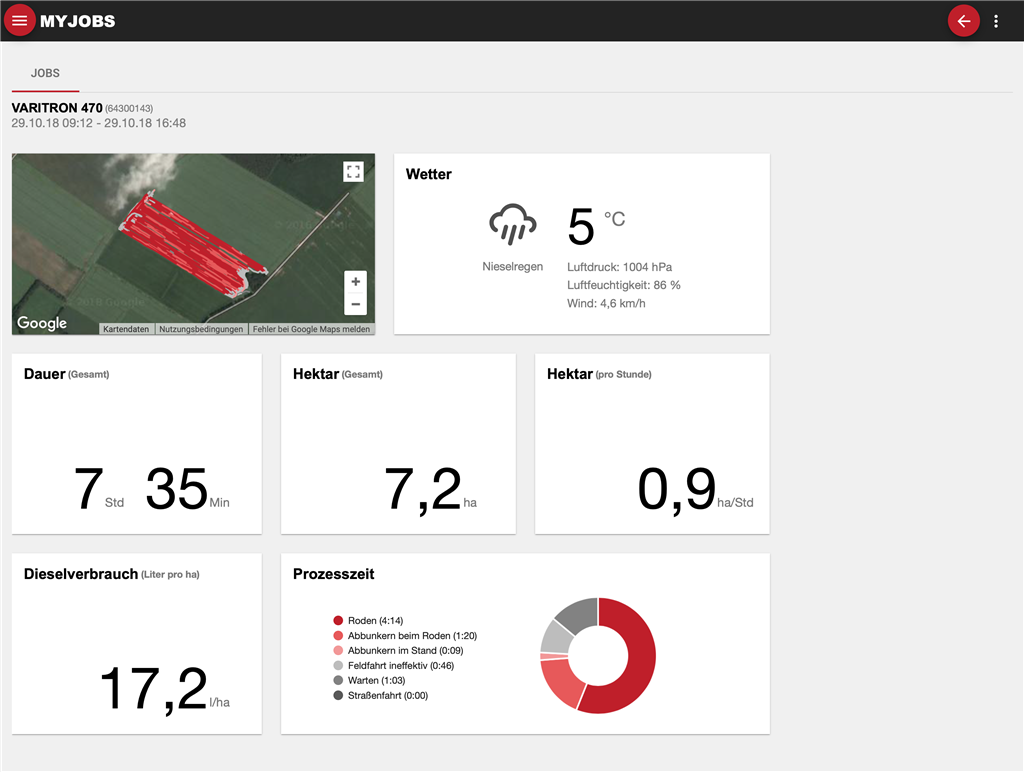Toggle Abbunkern im Stand legend entry
This screenshot has width=1024, height=772.
[398, 651]
